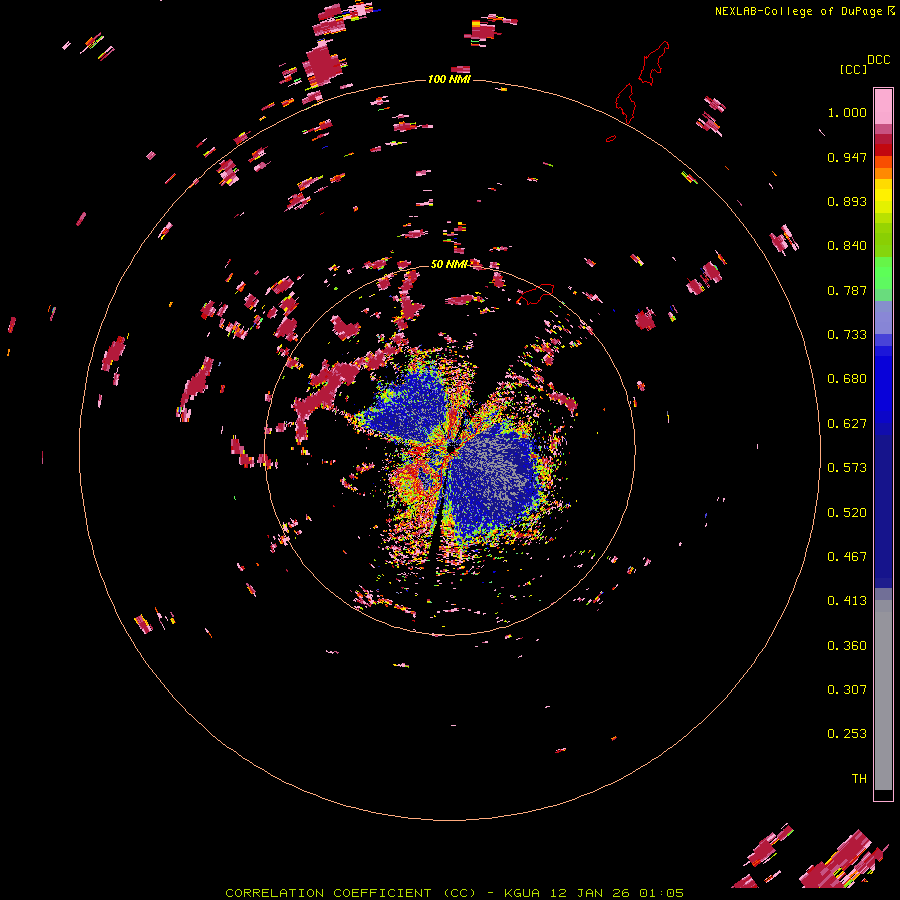Screen dimensions: 900x900
Task: Click the DCC label above the color scale
Action: [x=878, y=60]
